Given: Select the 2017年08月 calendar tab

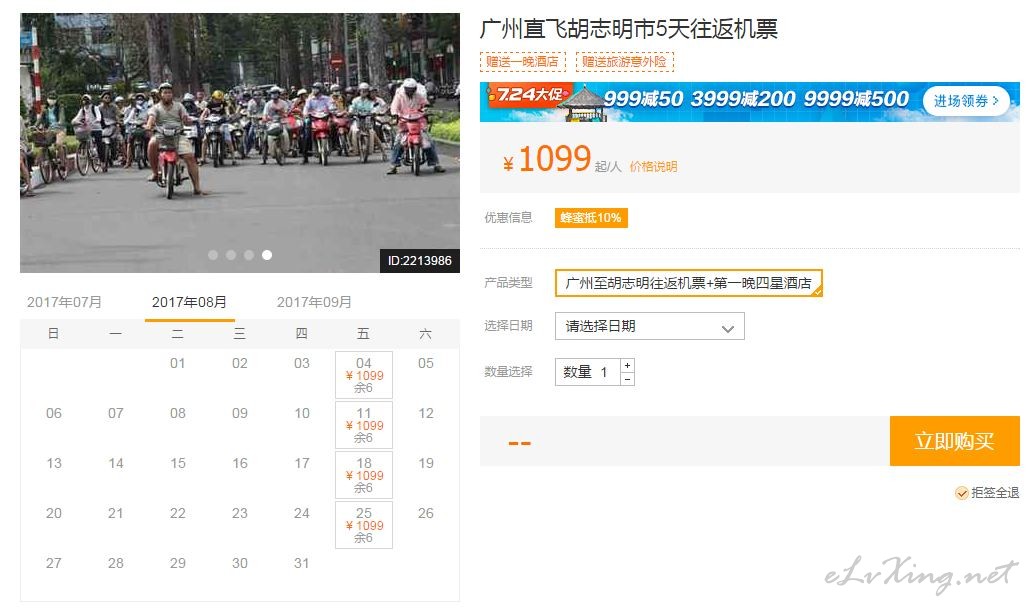Looking at the screenshot, I should pos(190,302).
